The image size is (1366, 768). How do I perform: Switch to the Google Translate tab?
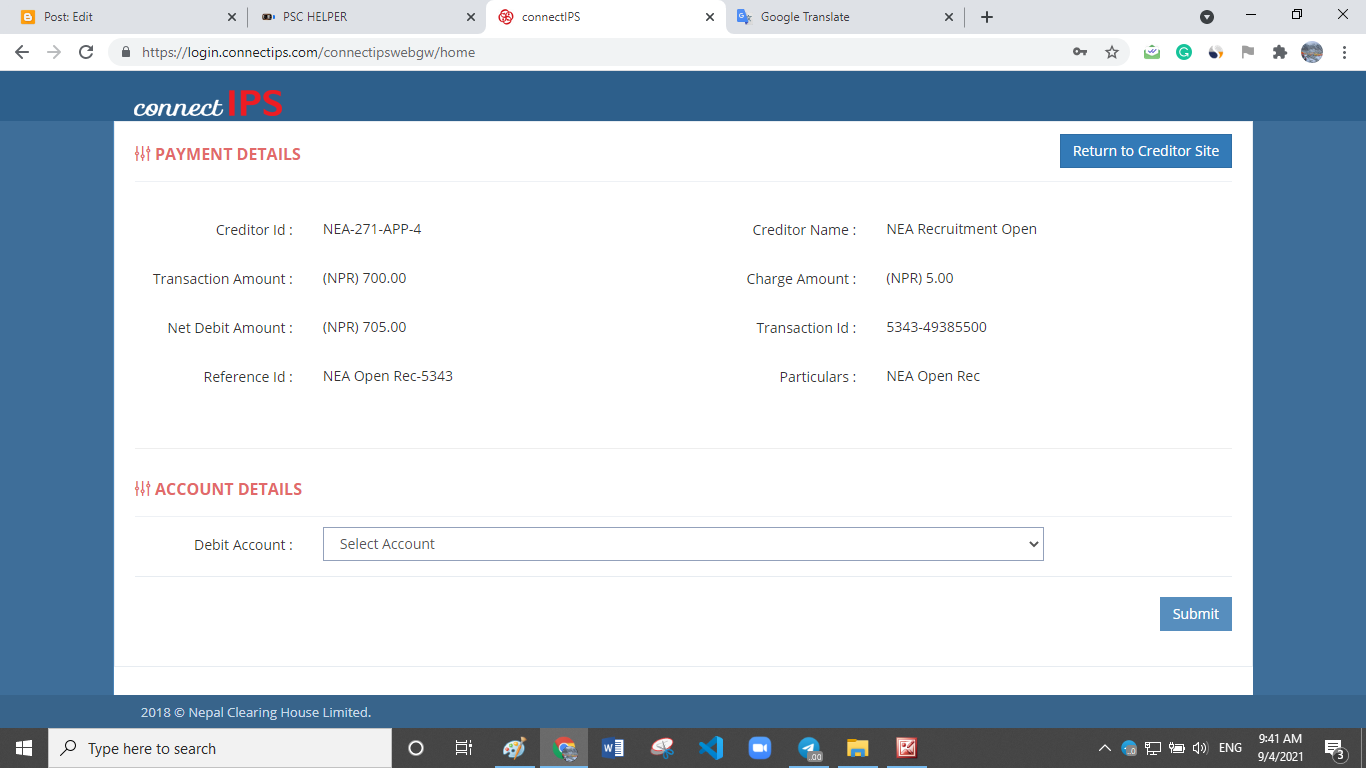[845, 17]
